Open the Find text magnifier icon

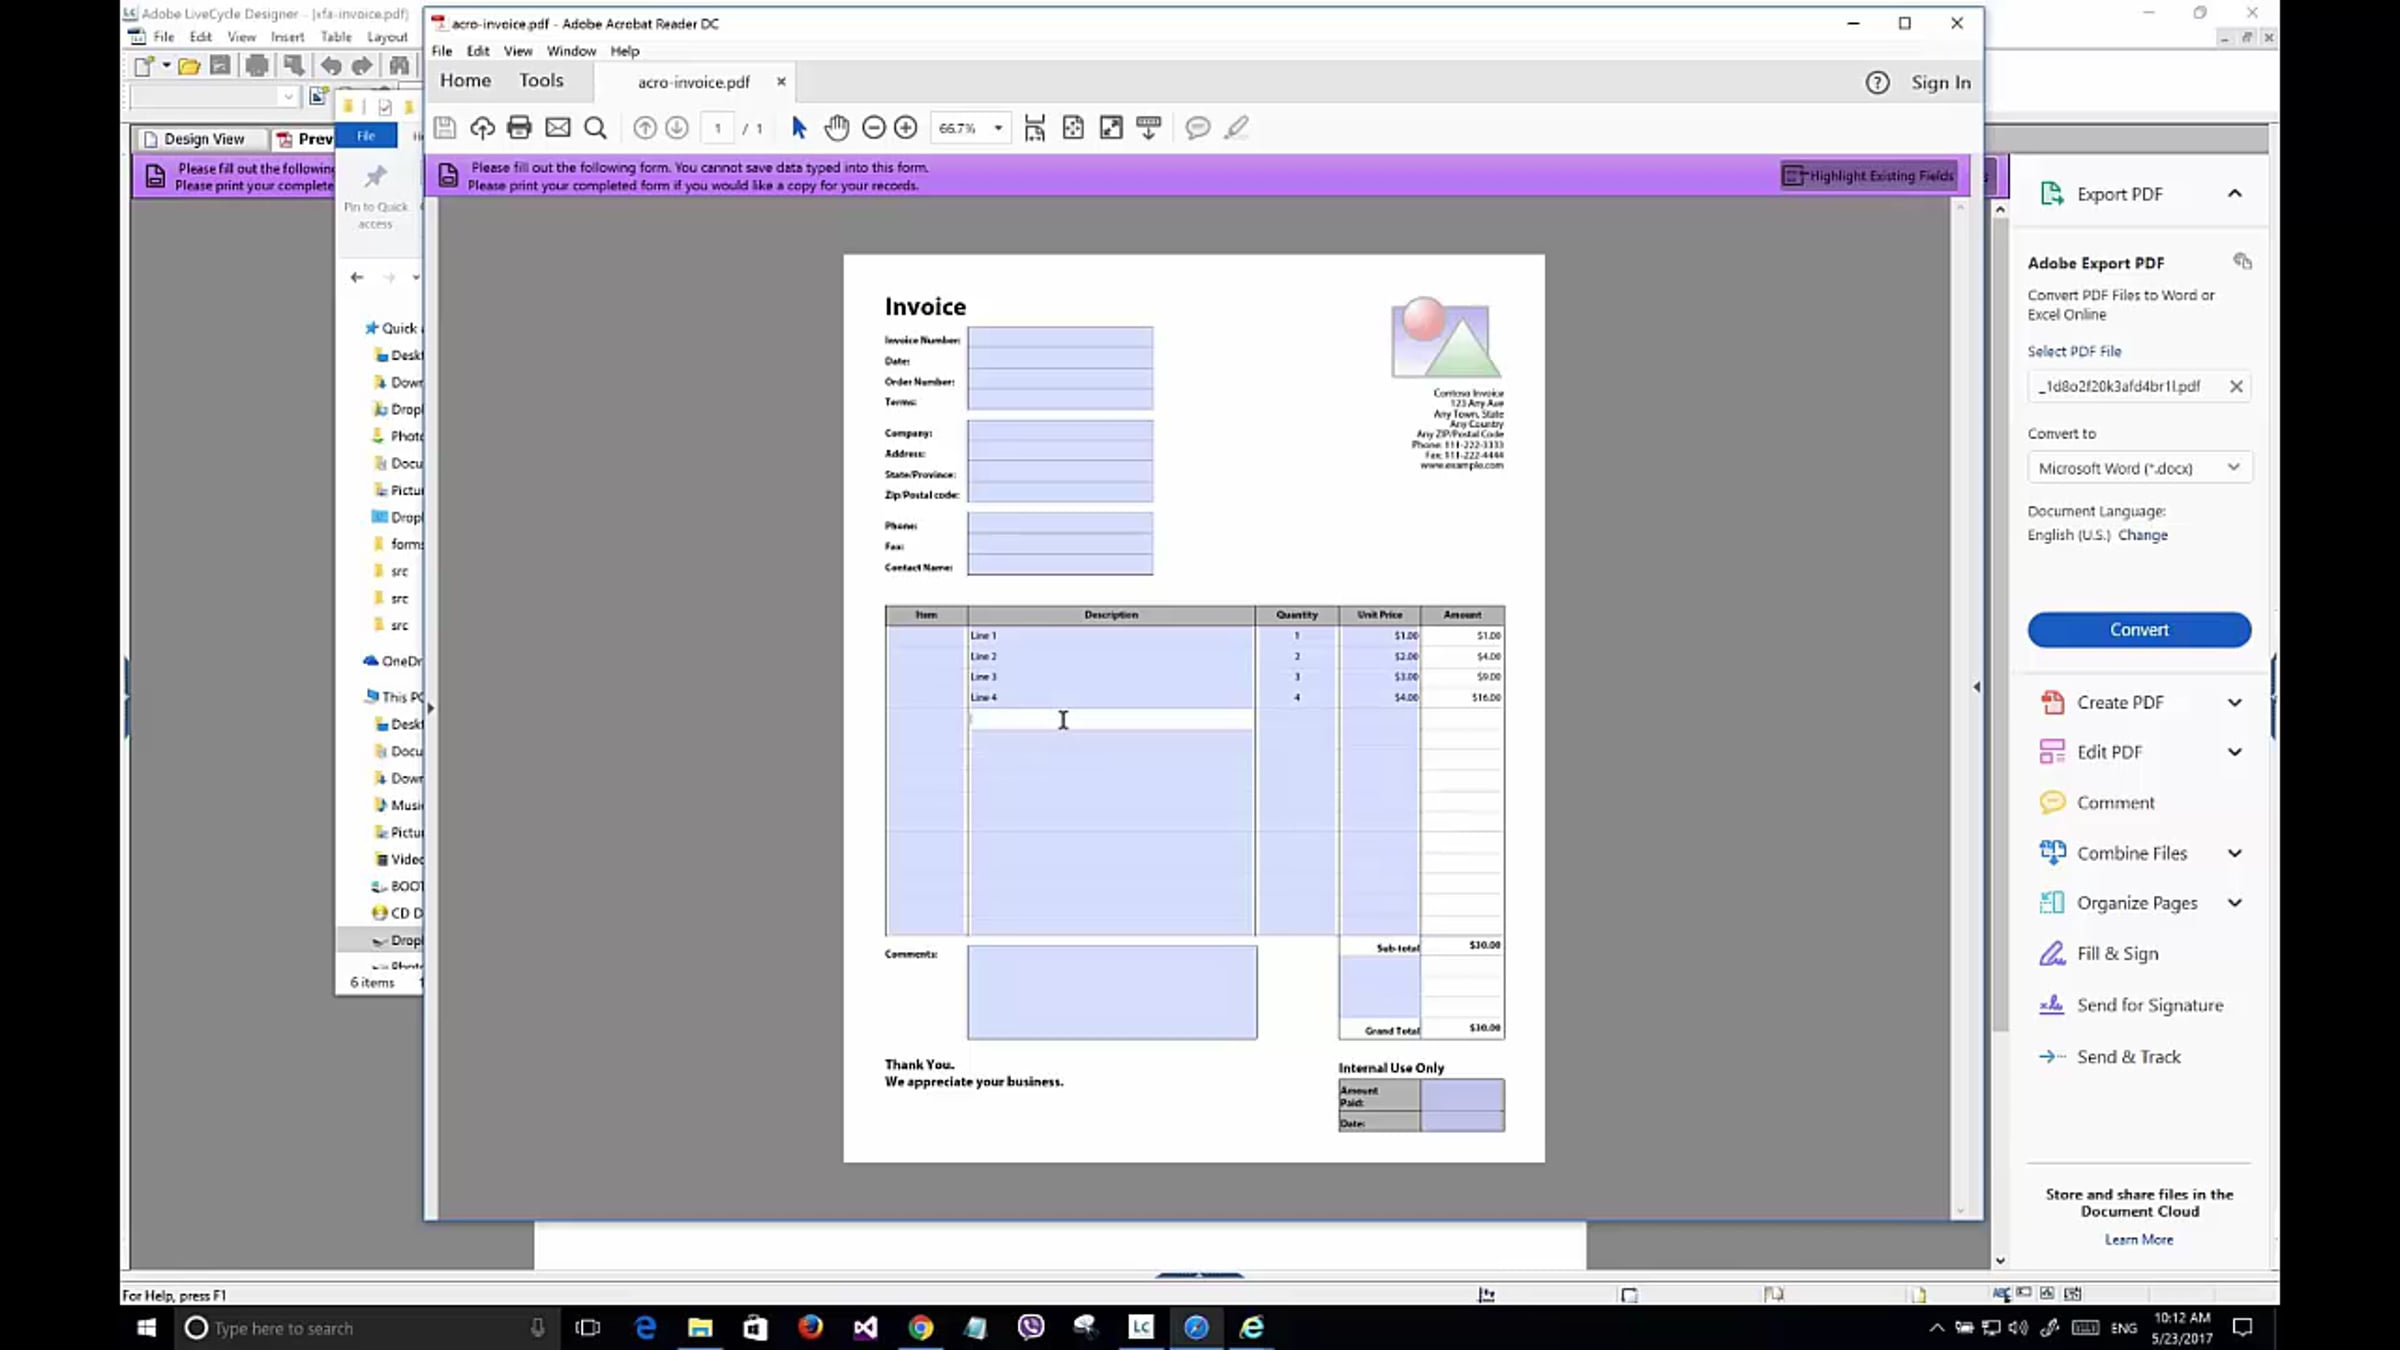(596, 127)
